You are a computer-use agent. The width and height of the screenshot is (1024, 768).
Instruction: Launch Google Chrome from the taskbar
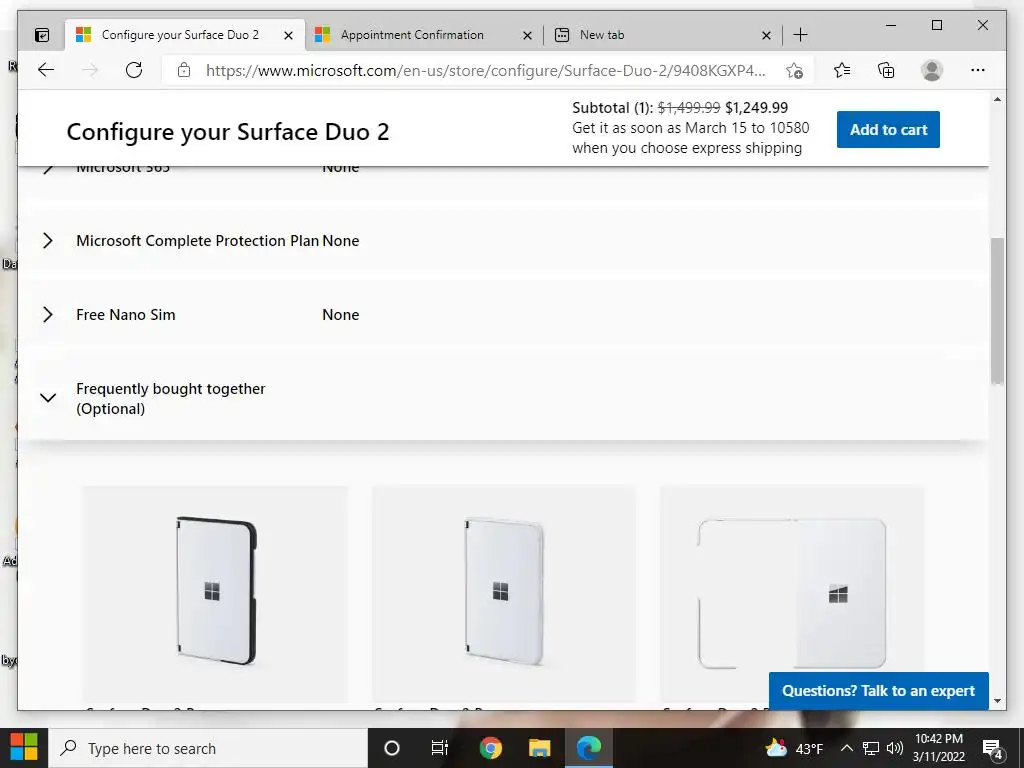(490, 748)
